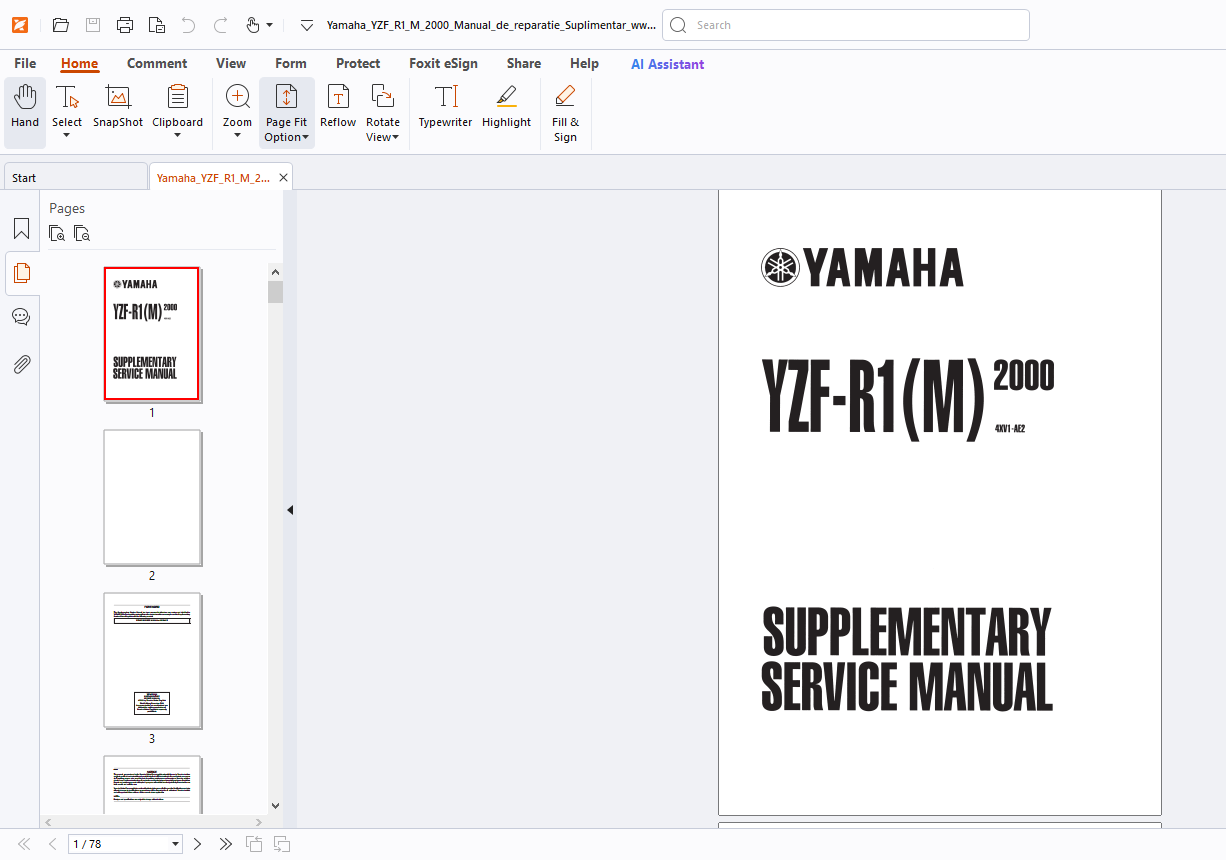
Task: Expand the Clipboard dropdown arrow
Action: coord(177,136)
